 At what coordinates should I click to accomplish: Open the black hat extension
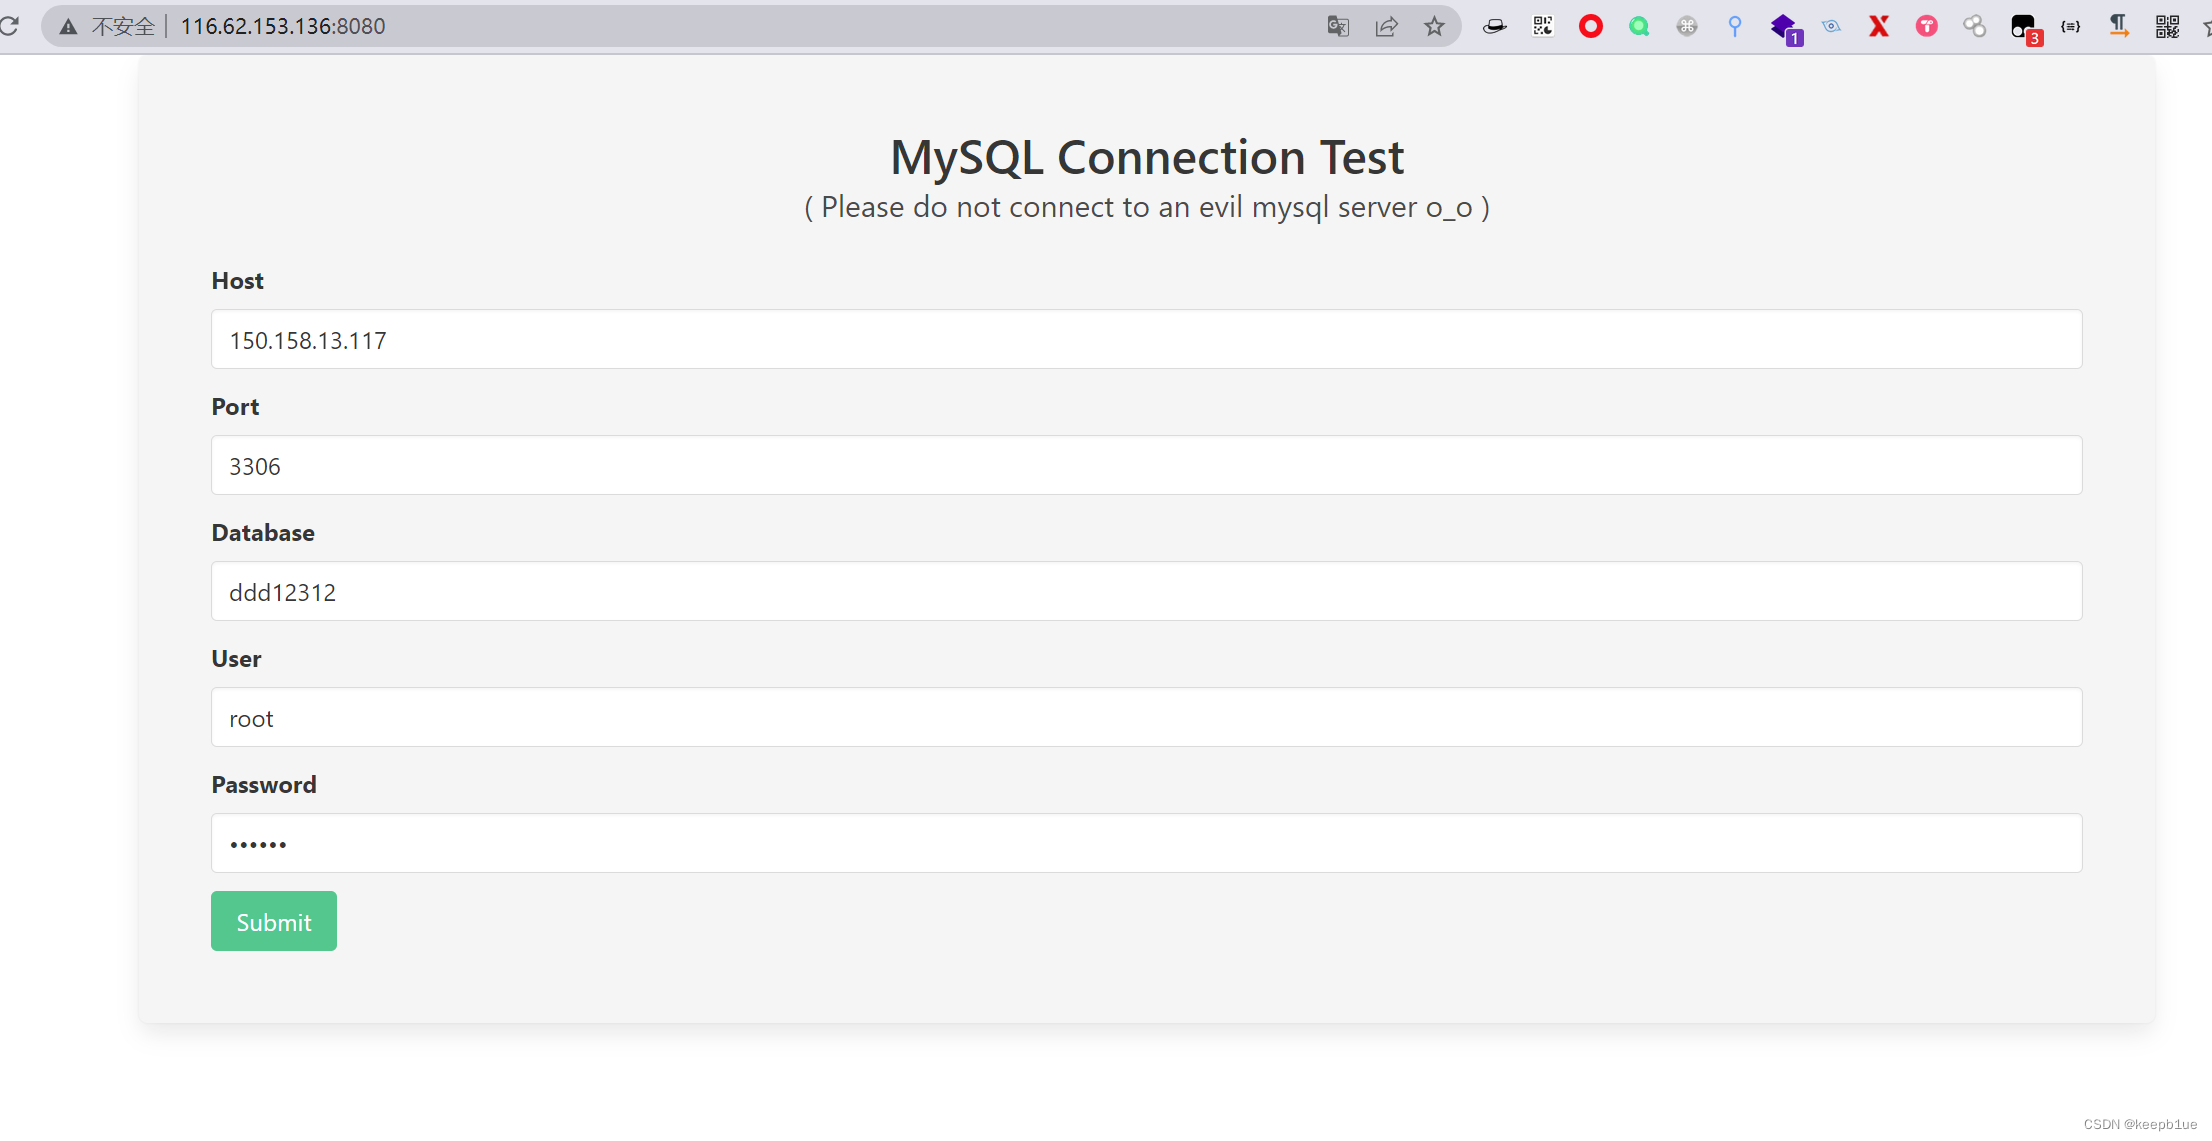point(1494,27)
